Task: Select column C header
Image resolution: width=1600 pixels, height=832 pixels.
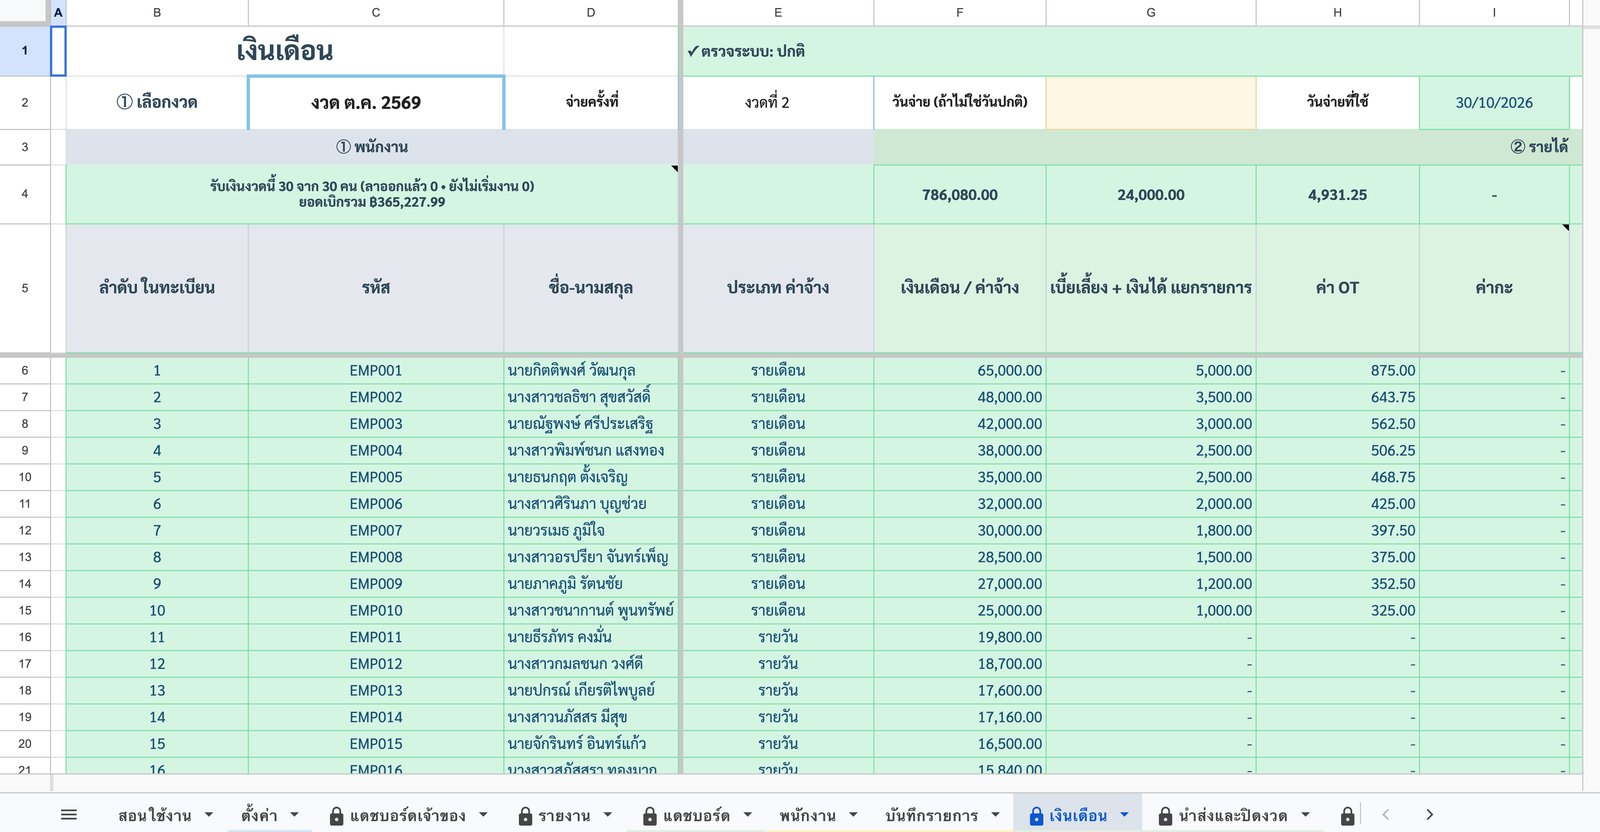Action: tap(376, 13)
